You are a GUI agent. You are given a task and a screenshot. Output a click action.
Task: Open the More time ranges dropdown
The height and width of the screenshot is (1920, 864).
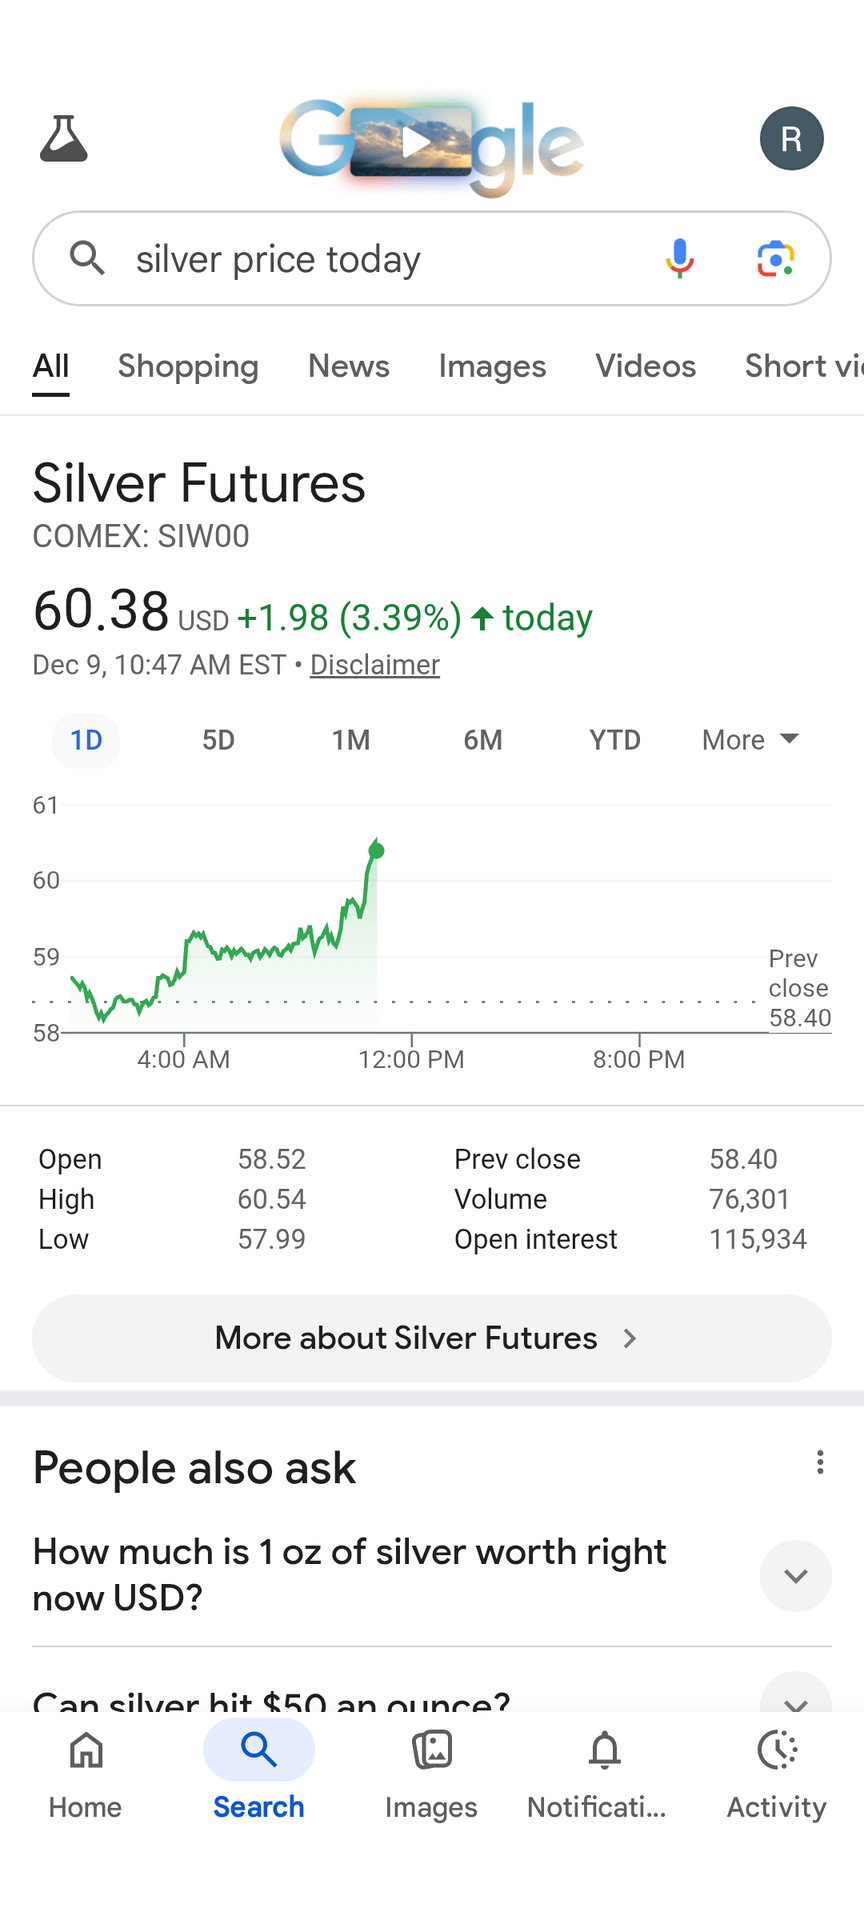(750, 740)
